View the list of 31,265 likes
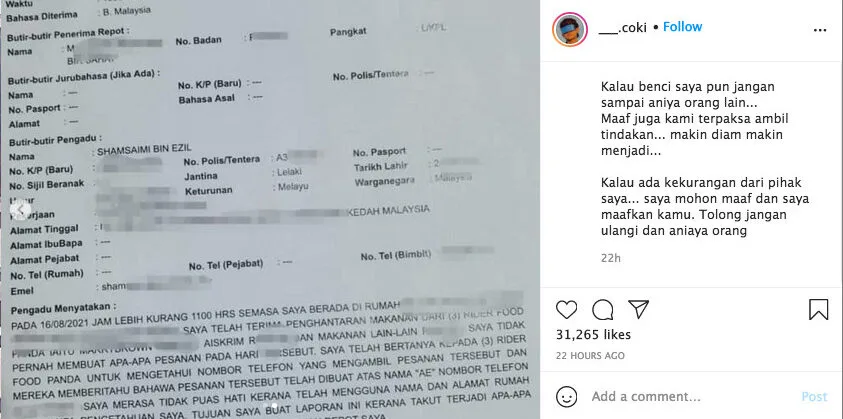The height and width of the screenshot is (419, 843). pyautogui.click(x=593, y=335)
